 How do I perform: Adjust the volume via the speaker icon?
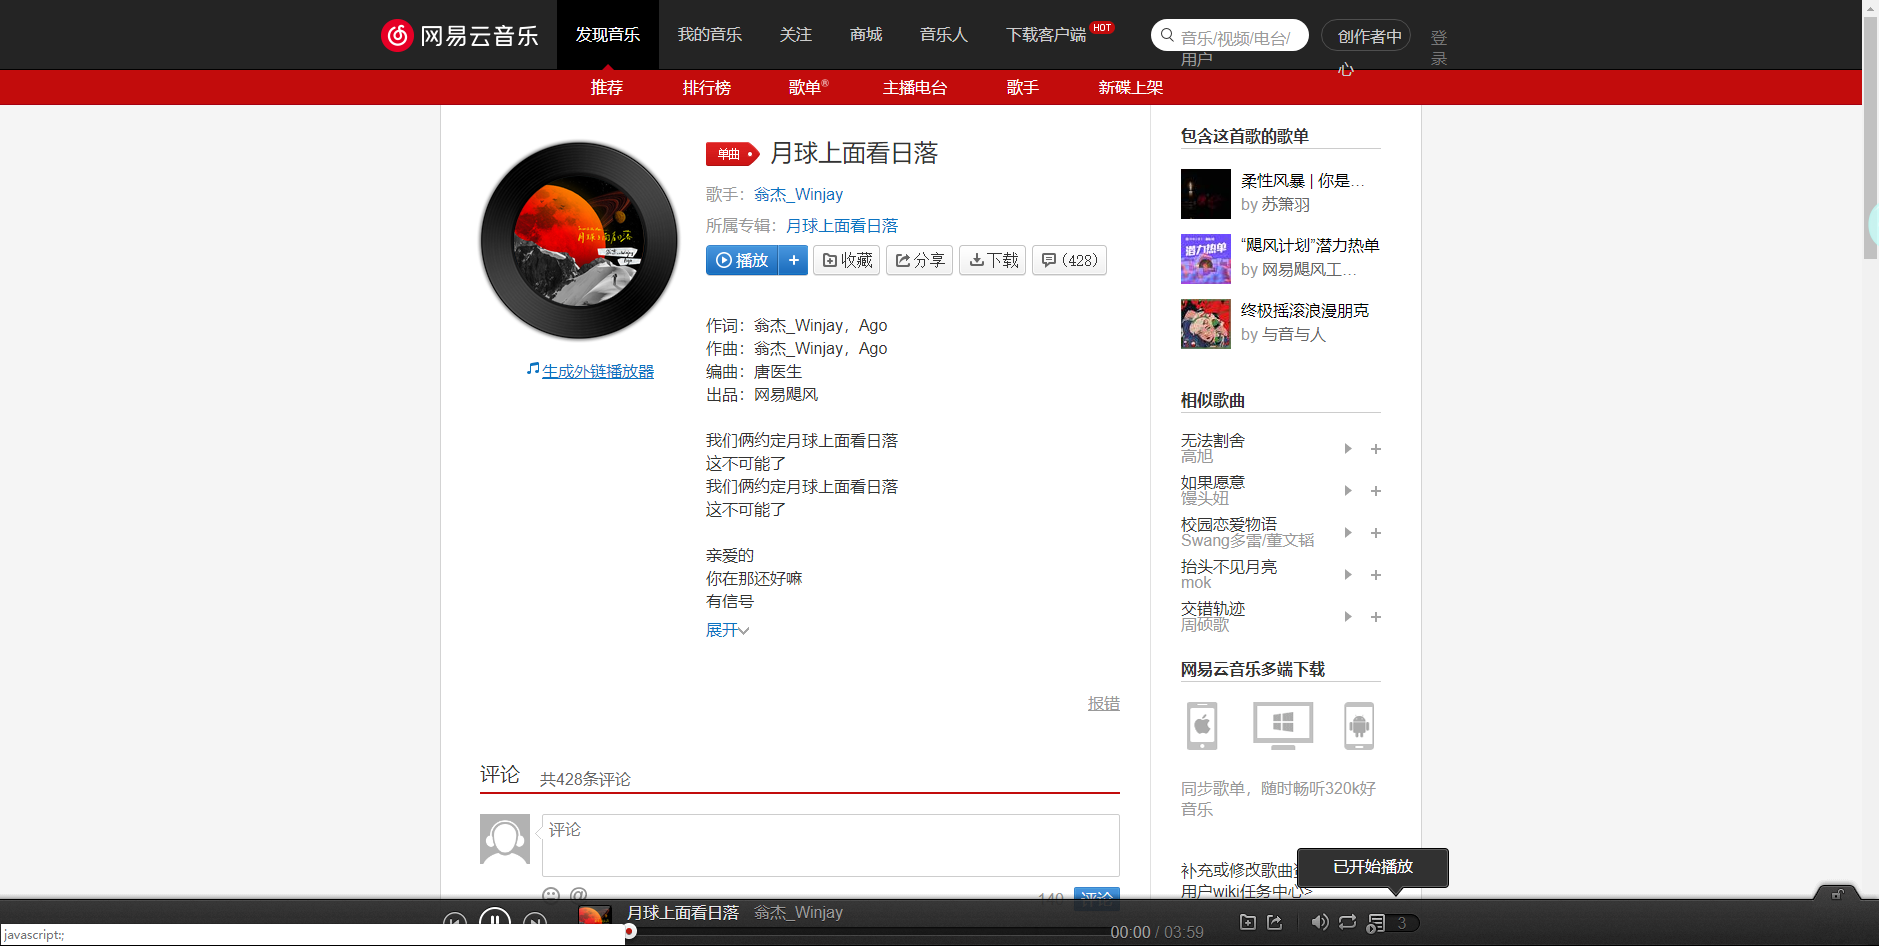coord(1320,922)
